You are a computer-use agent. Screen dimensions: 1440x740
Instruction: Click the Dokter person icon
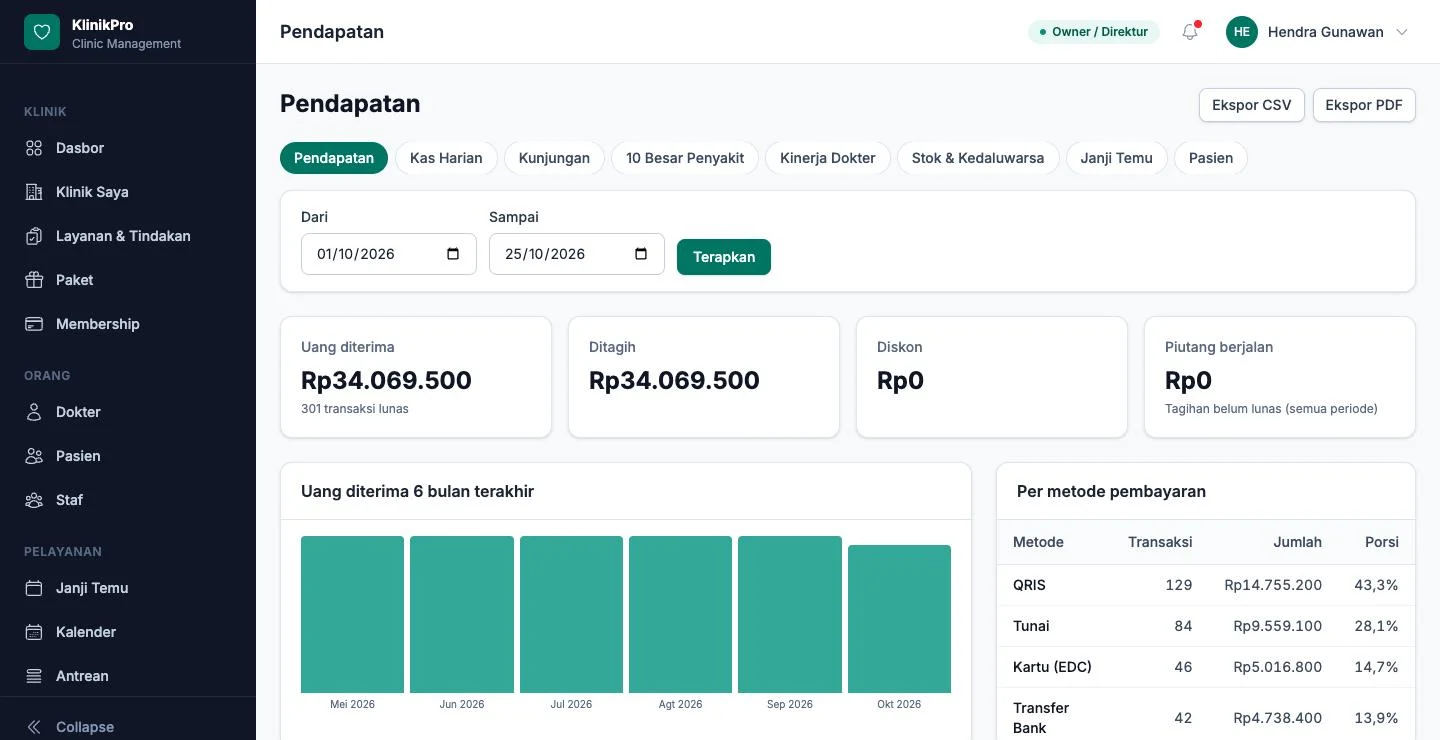[34, 412]
